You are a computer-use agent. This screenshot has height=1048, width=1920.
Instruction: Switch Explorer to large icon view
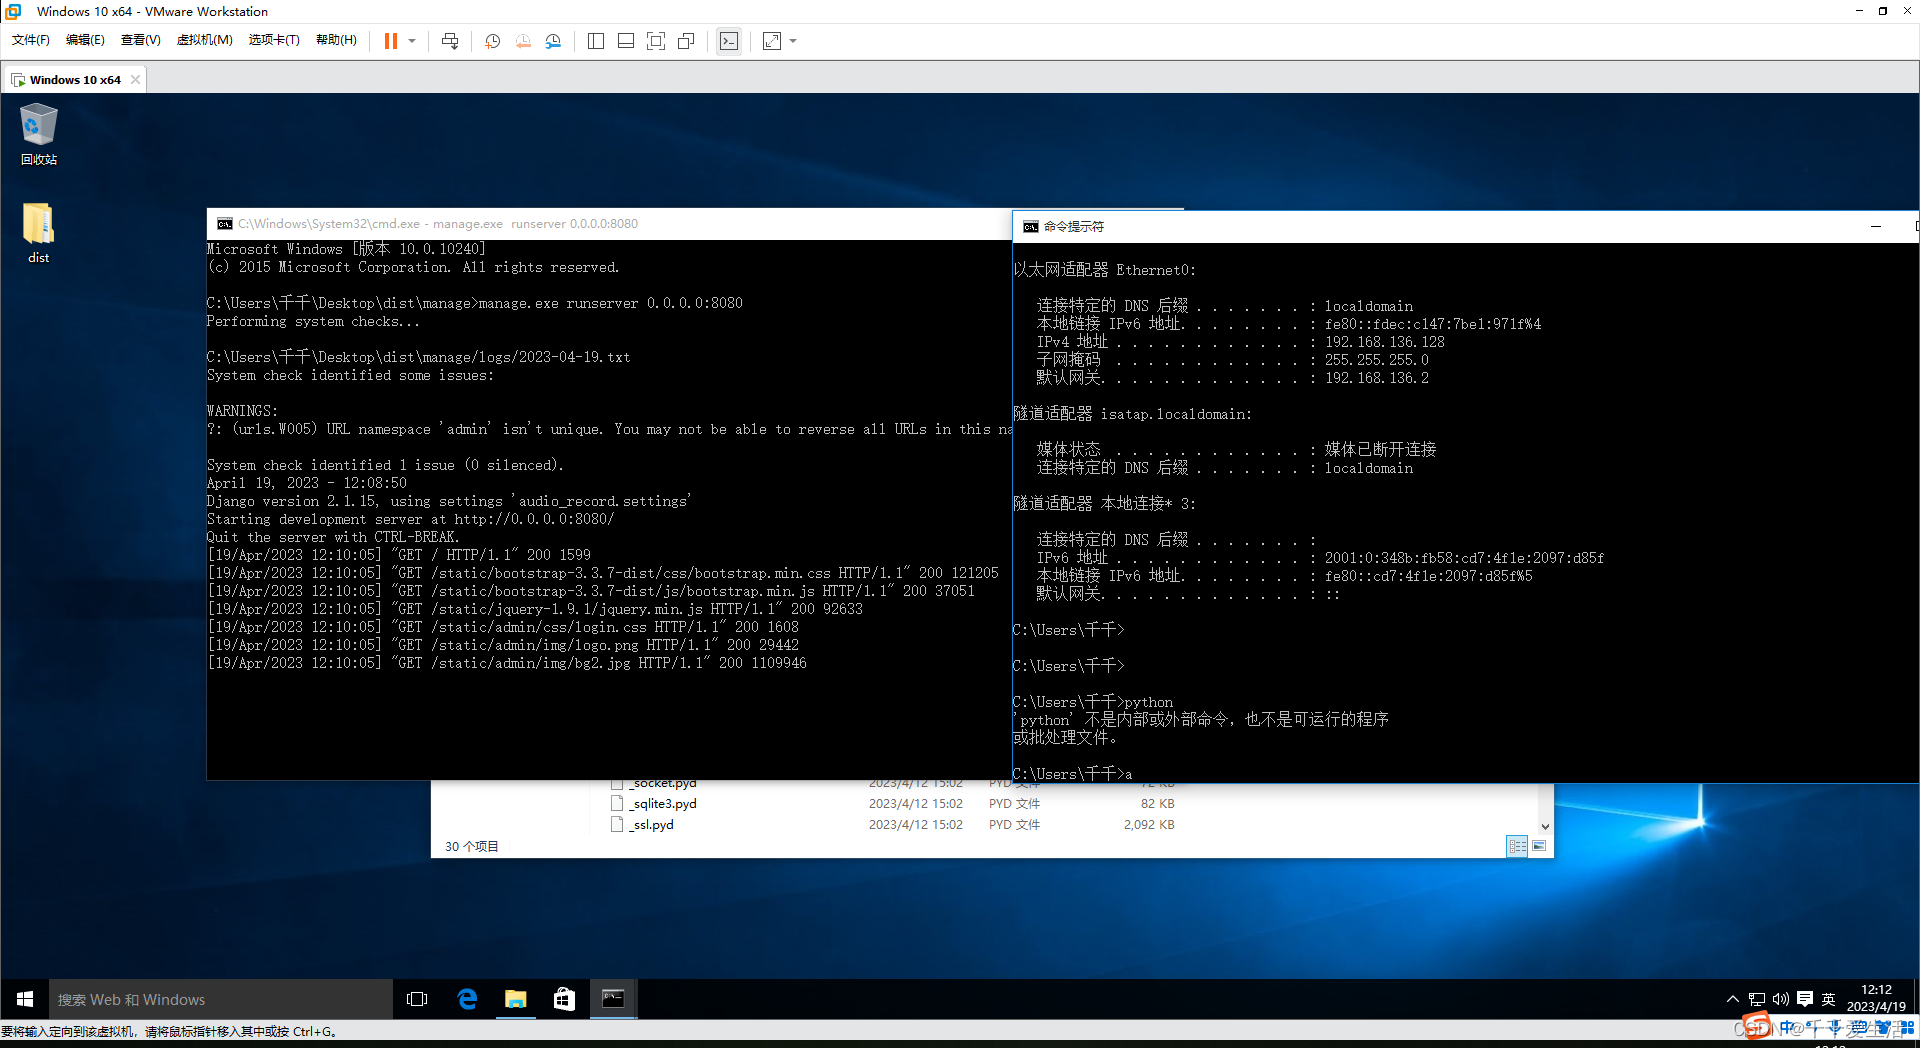[x=1539, y=846]
